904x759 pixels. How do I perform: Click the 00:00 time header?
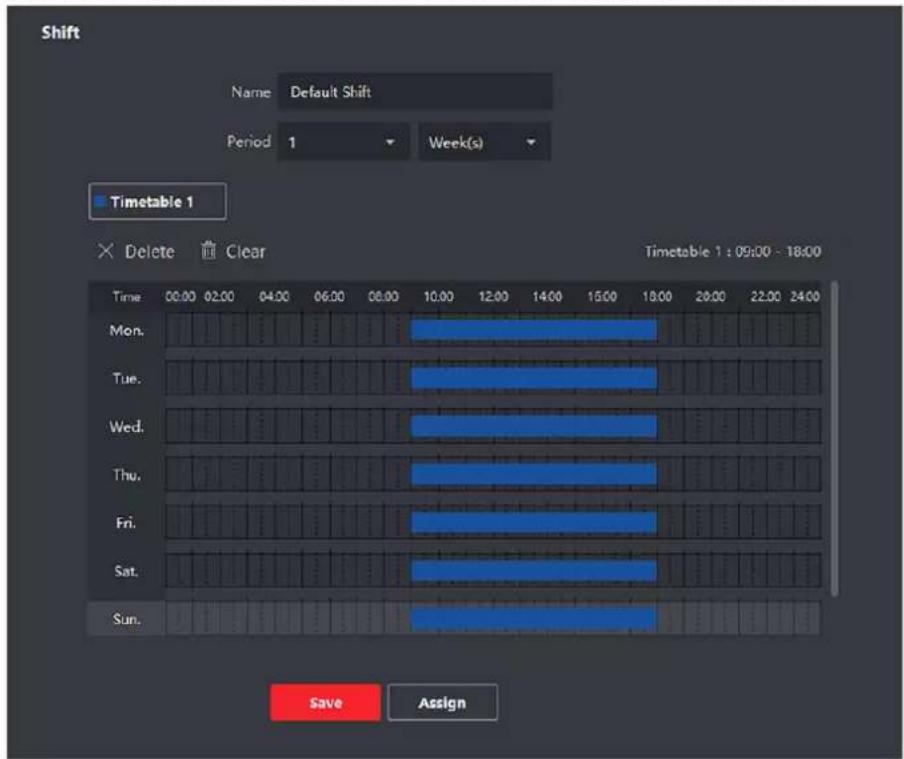point(180,296)
